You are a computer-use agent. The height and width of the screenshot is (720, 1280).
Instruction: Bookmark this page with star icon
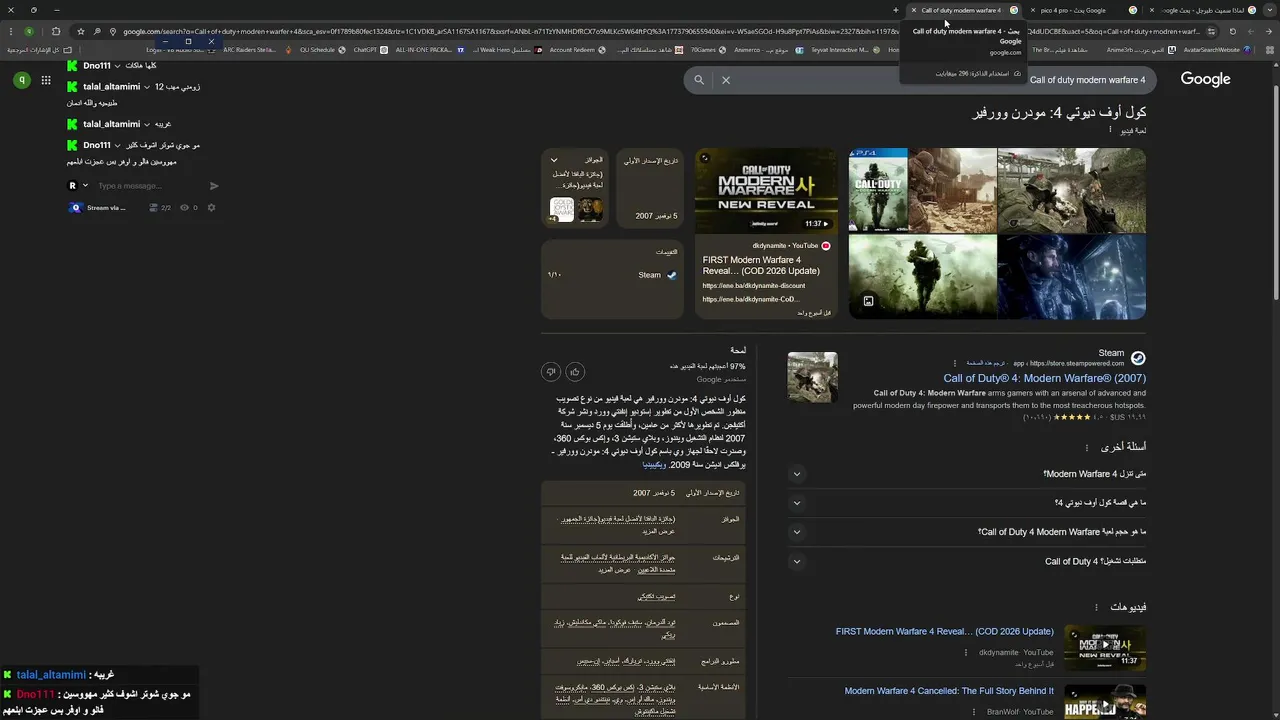point(81,31)
